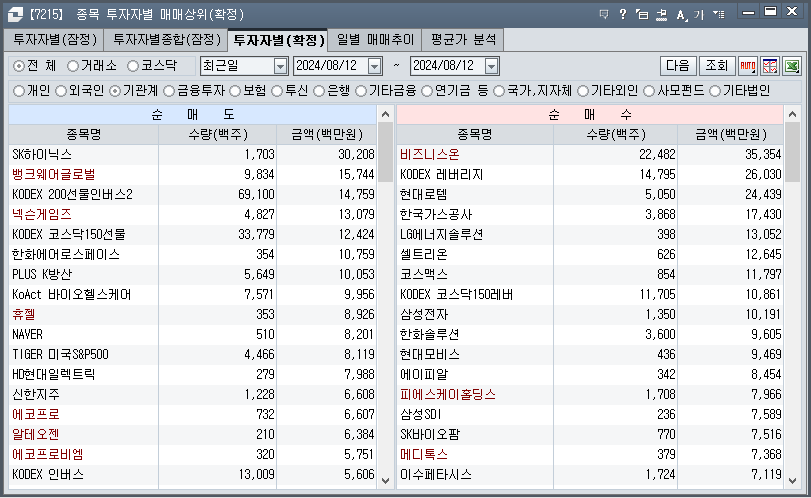
Task: Open the font size A icon
Action: click(681, 15)
